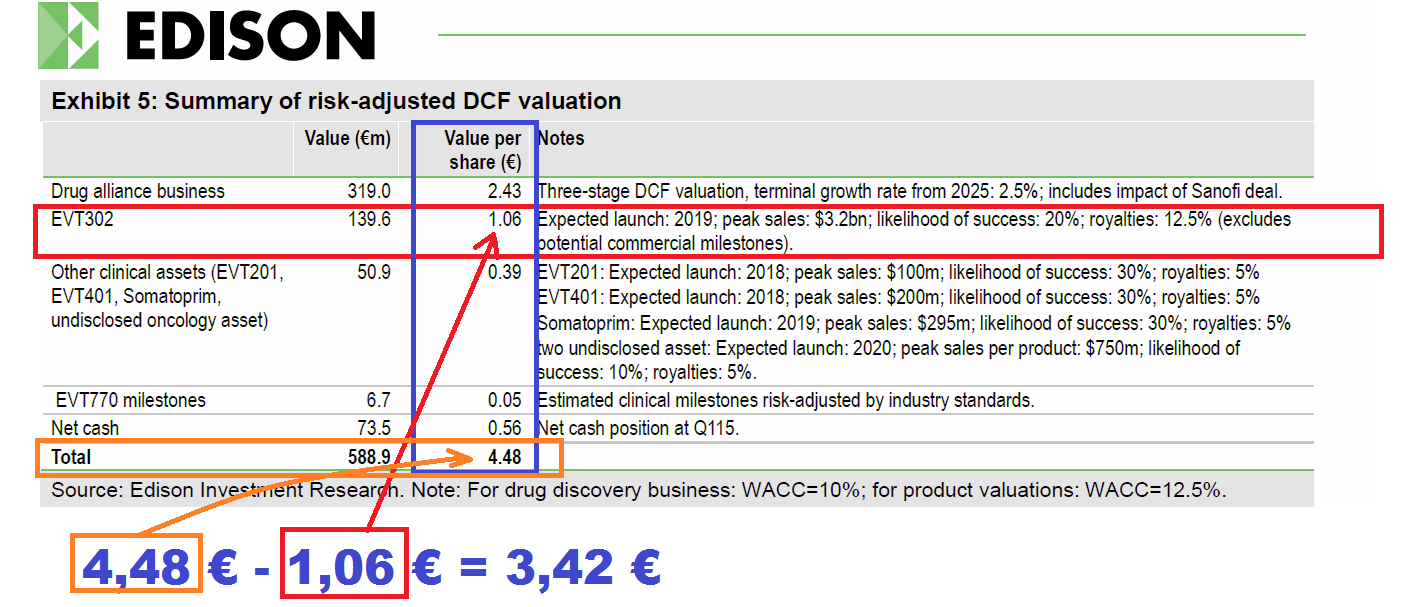1407x607 pixels.
Task: Select the 'EVT770 milestones' row label
Action: point(131,400)
